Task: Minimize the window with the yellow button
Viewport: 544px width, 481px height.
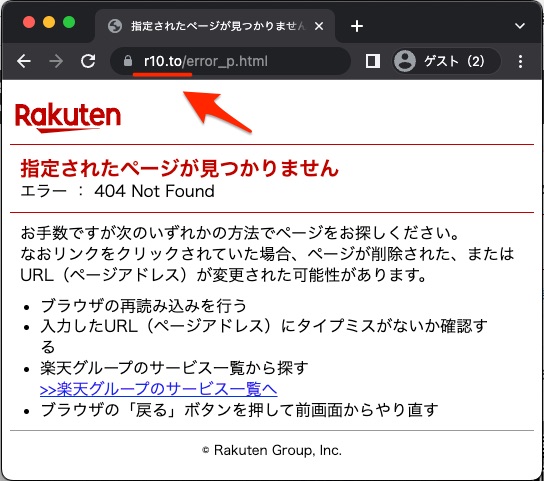Action: point(49,22)
